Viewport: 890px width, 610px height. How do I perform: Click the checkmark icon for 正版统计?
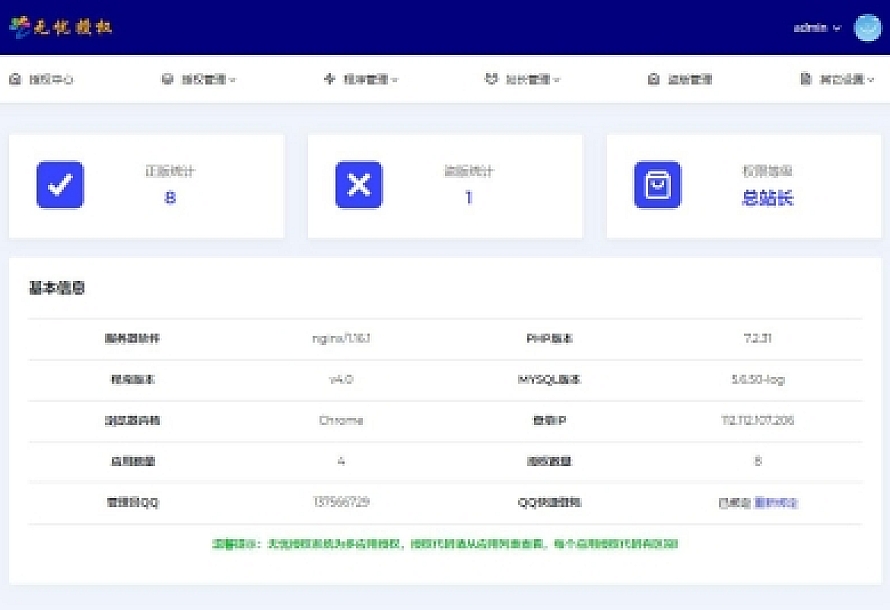pos(60,185)
